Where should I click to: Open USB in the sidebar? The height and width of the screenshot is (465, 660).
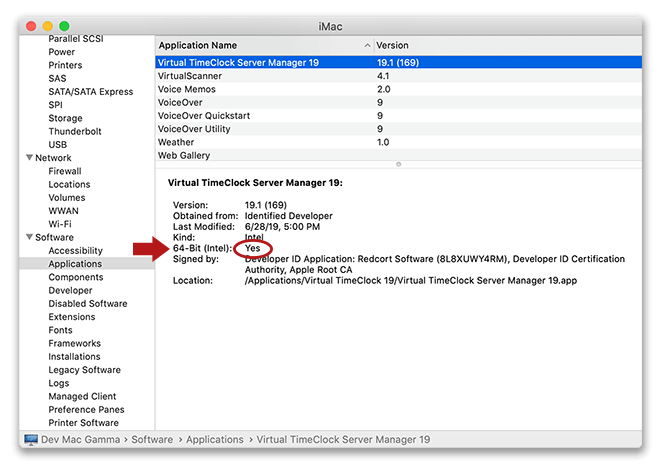[x=58, y=144]
